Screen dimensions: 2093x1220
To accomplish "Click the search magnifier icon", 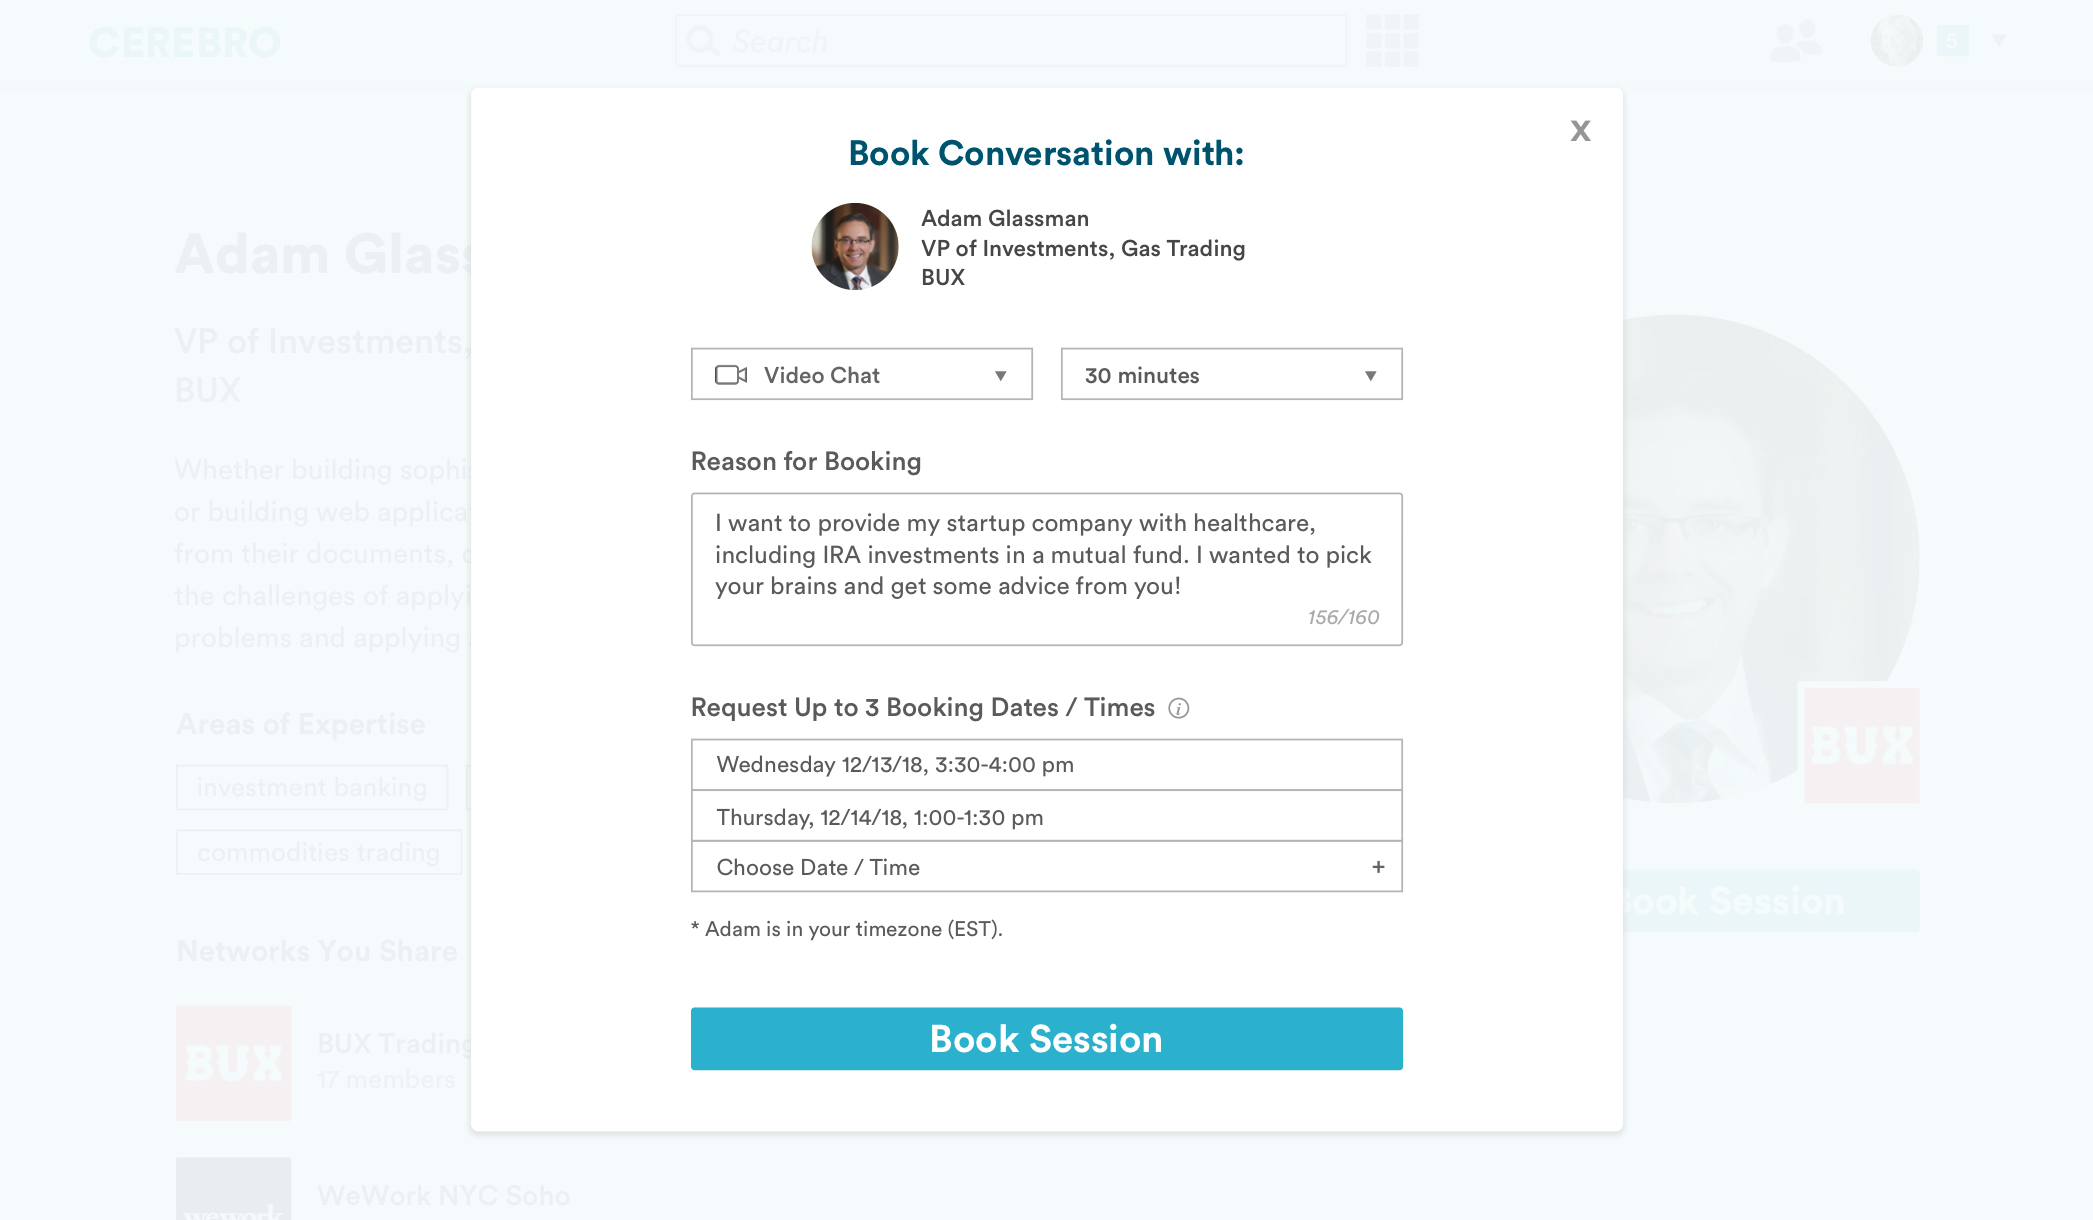I will tap(703, 41).
